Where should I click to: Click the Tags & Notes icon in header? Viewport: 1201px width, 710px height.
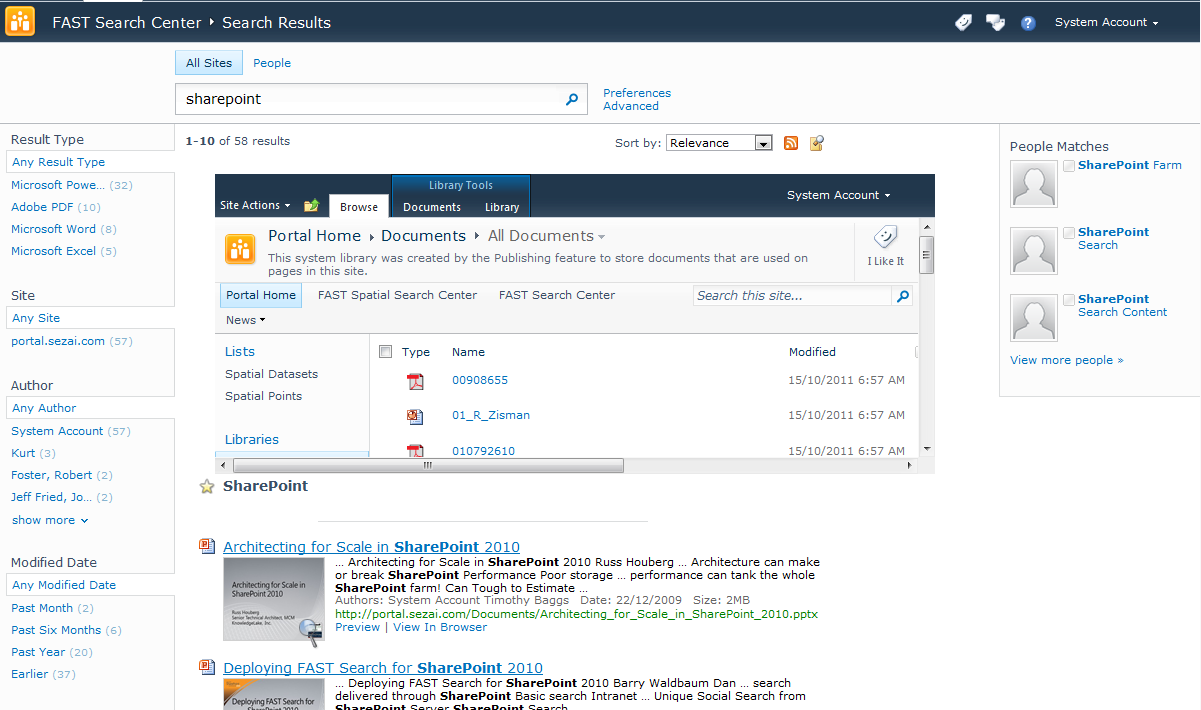coord(995,22)
